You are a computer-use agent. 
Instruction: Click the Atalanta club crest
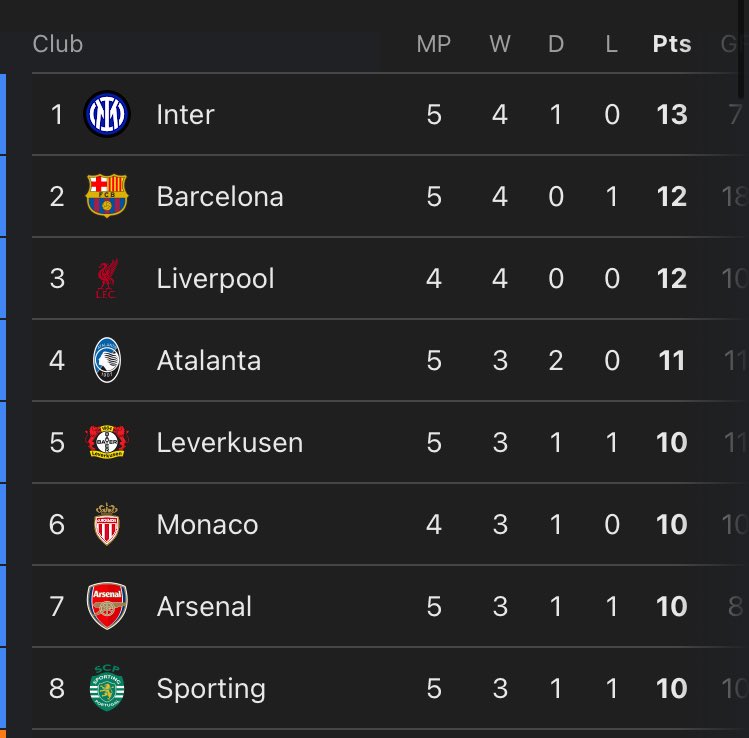coord(107,360)
